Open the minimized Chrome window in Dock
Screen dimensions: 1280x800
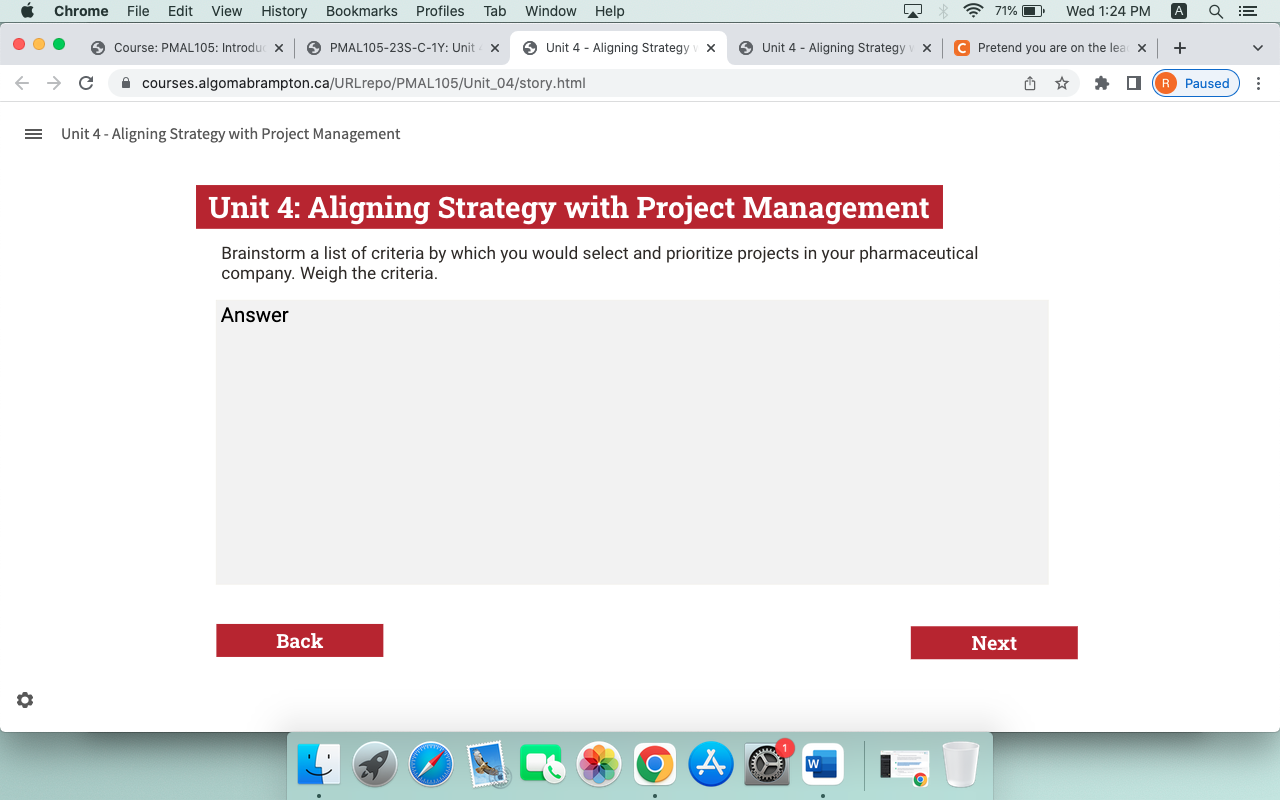(904, 766)
